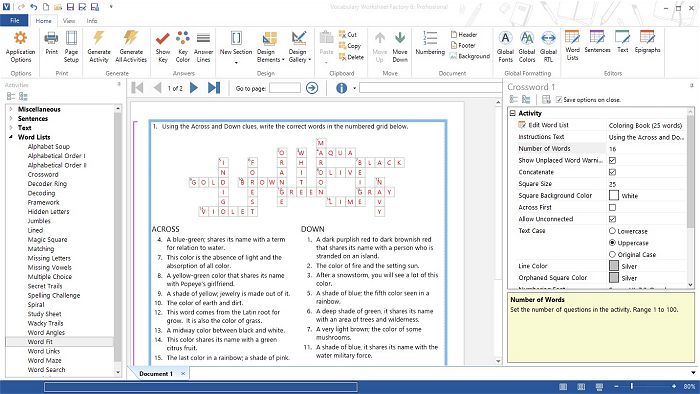
Task: Open the File menu
Action: coord(14,21)
